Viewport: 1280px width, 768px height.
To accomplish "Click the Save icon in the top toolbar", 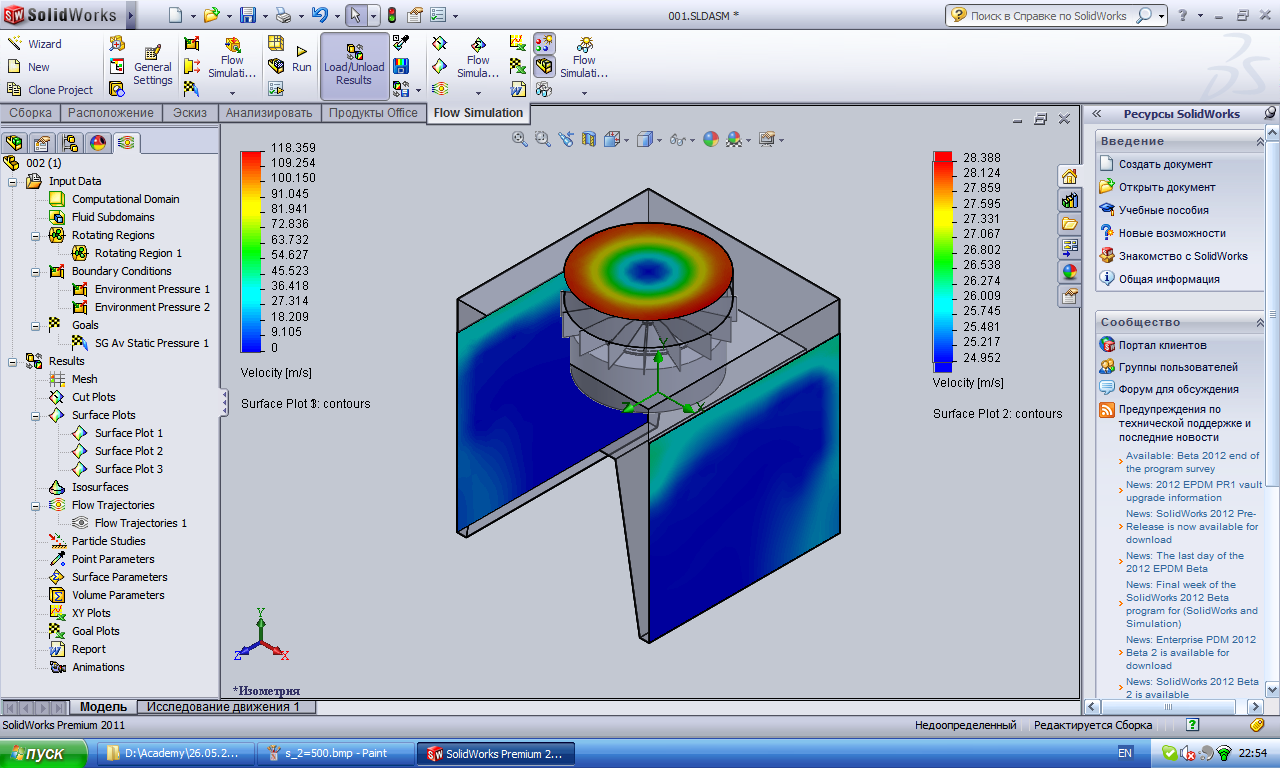I will [x=248, y=15].
